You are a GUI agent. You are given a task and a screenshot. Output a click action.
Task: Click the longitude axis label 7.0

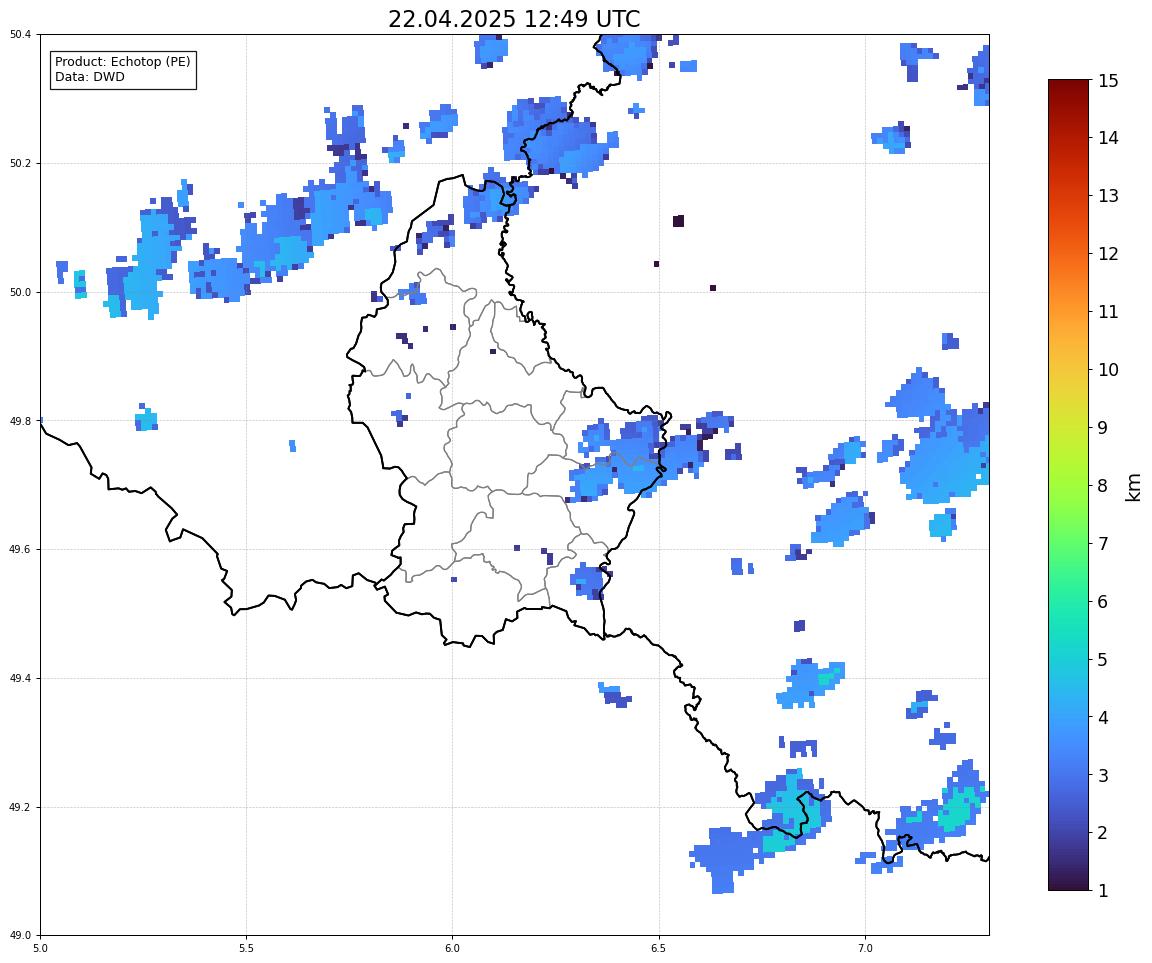865,948
